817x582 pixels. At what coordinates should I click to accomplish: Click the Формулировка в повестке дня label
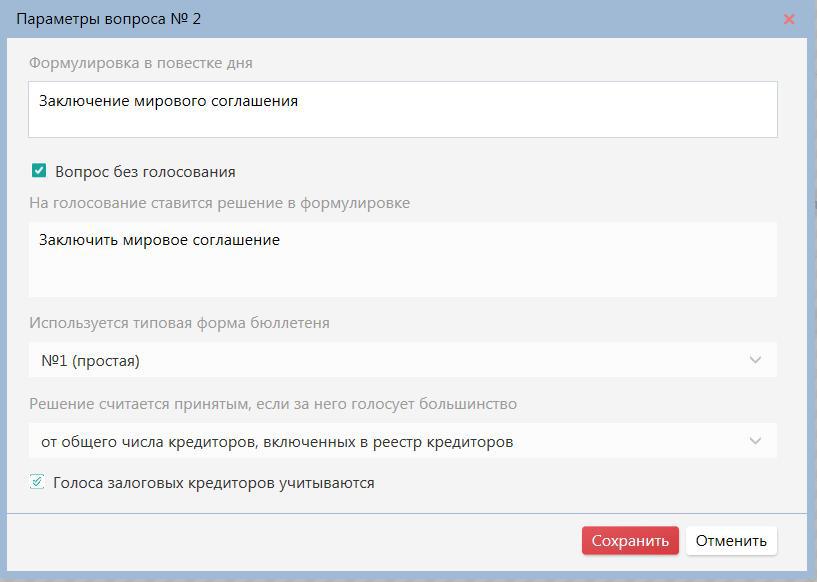[141, 63]
